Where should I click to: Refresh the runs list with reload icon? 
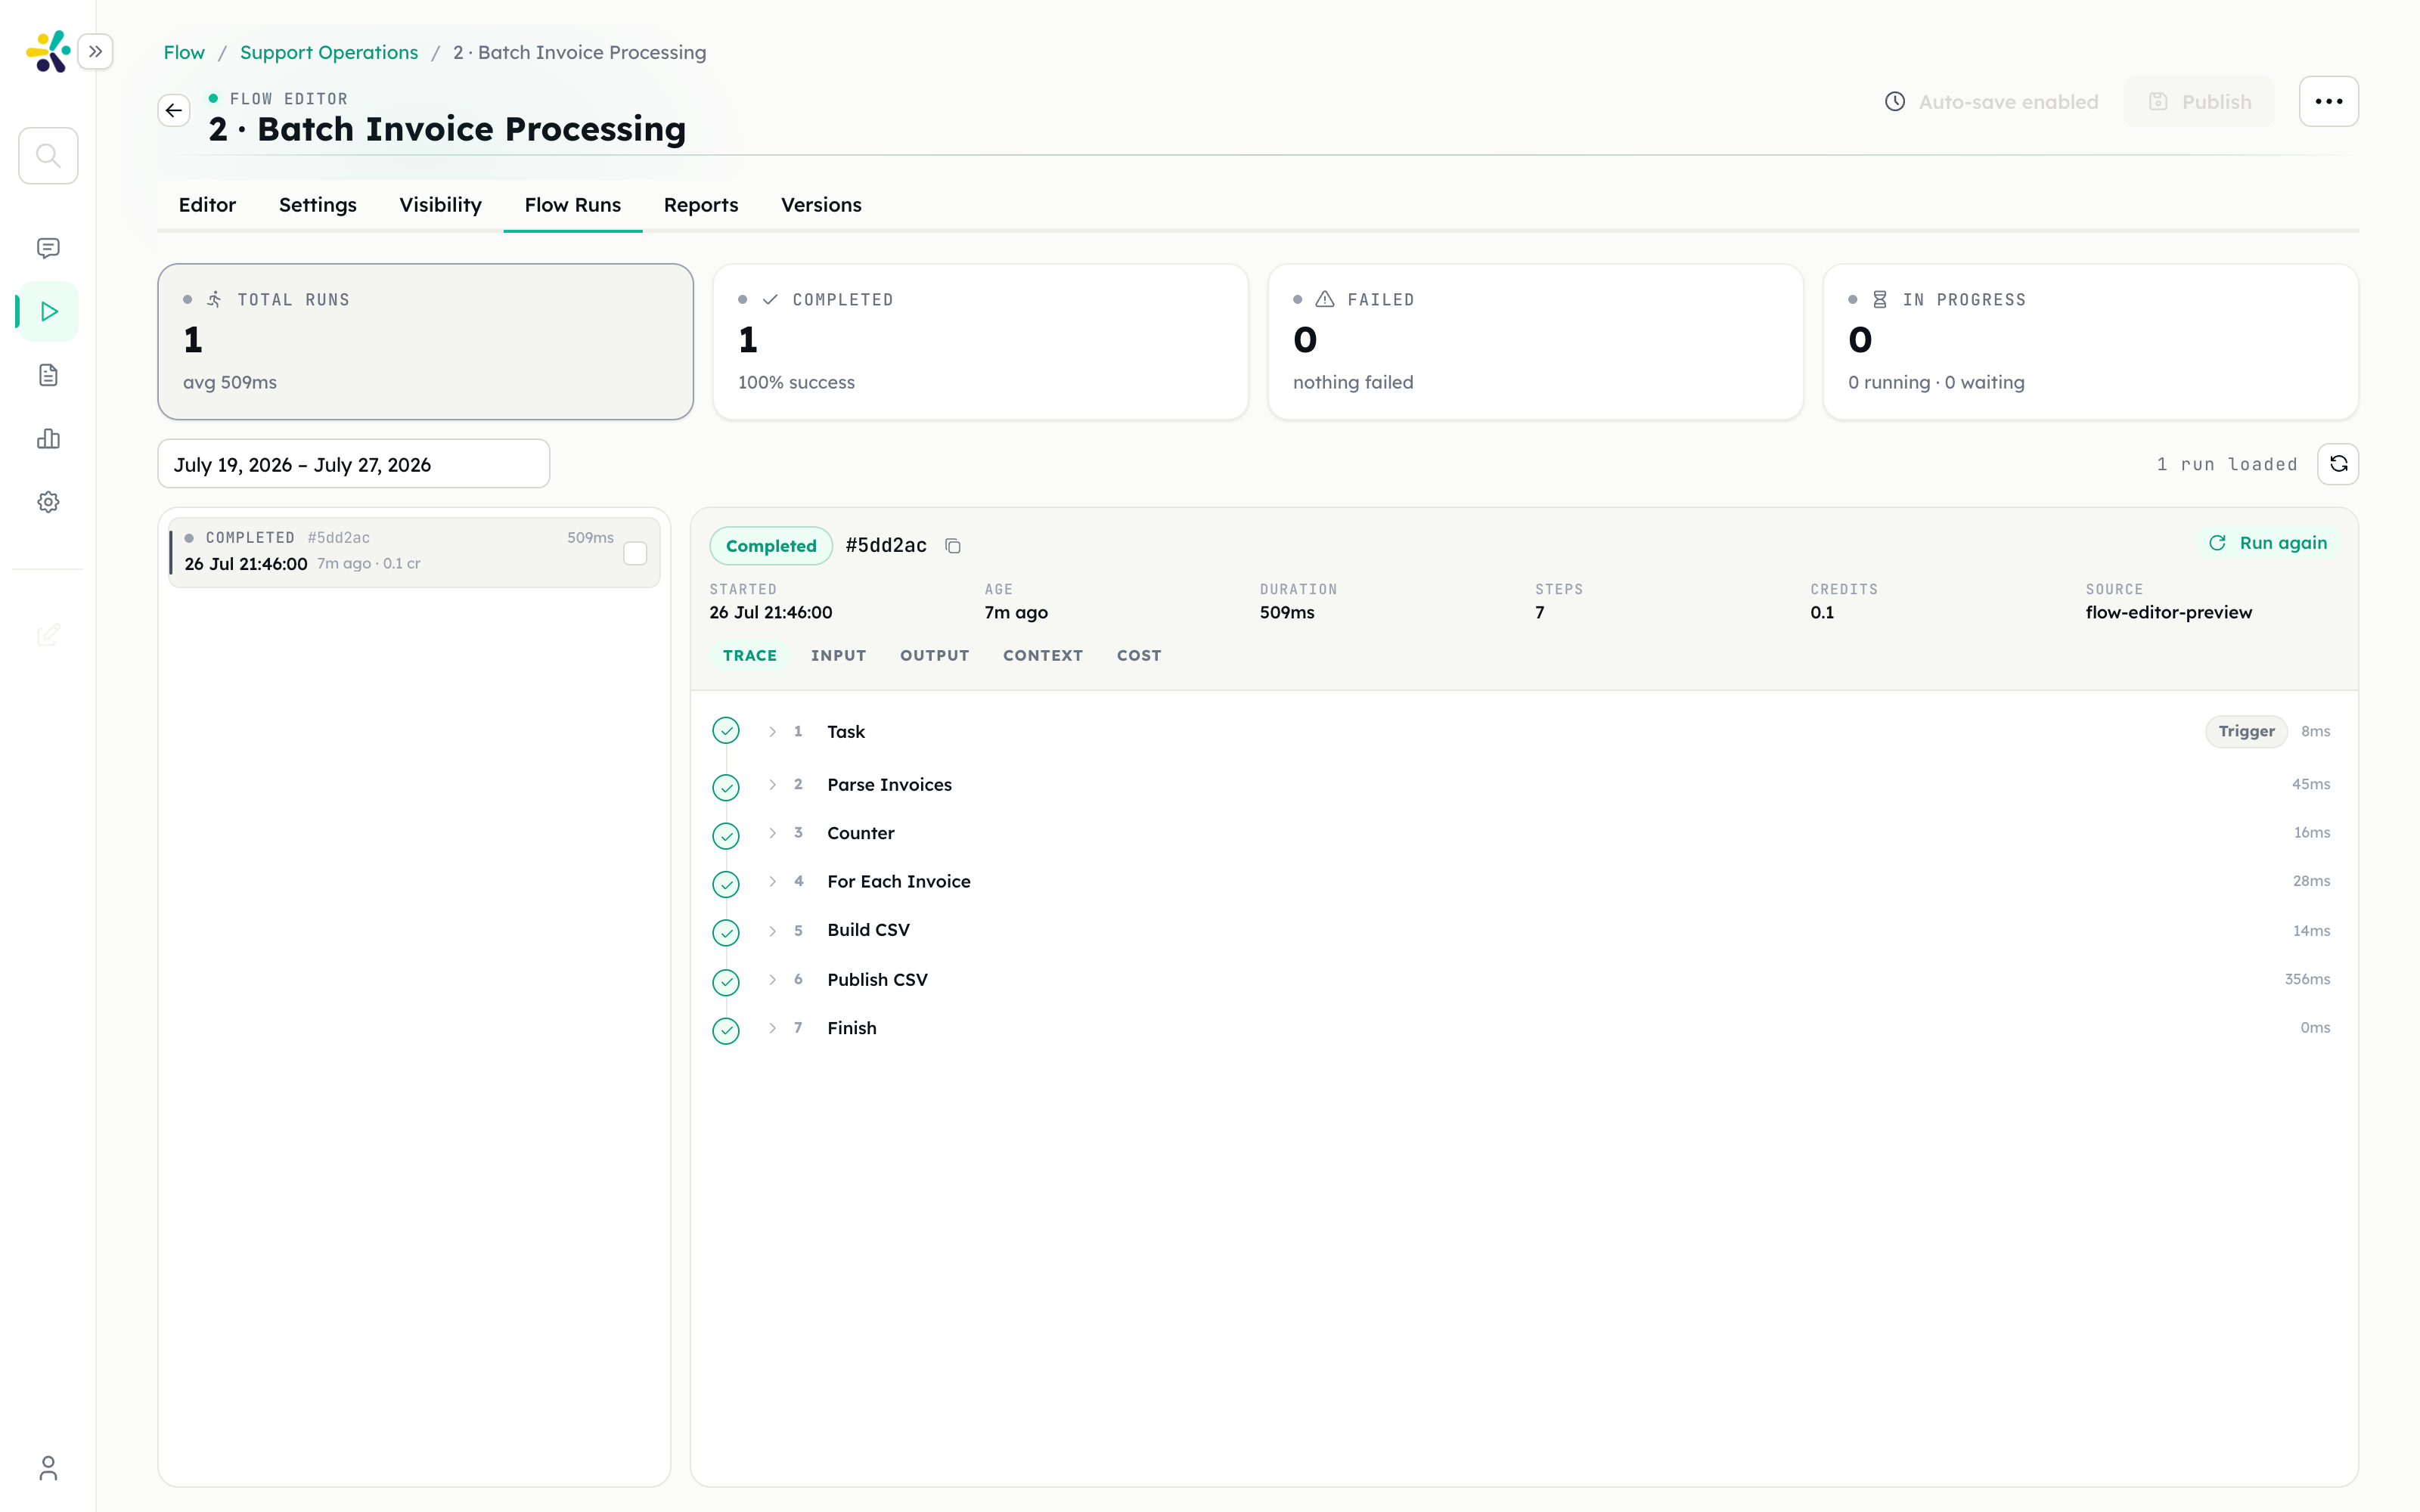pyautogui.click(x=2338, y=464)
